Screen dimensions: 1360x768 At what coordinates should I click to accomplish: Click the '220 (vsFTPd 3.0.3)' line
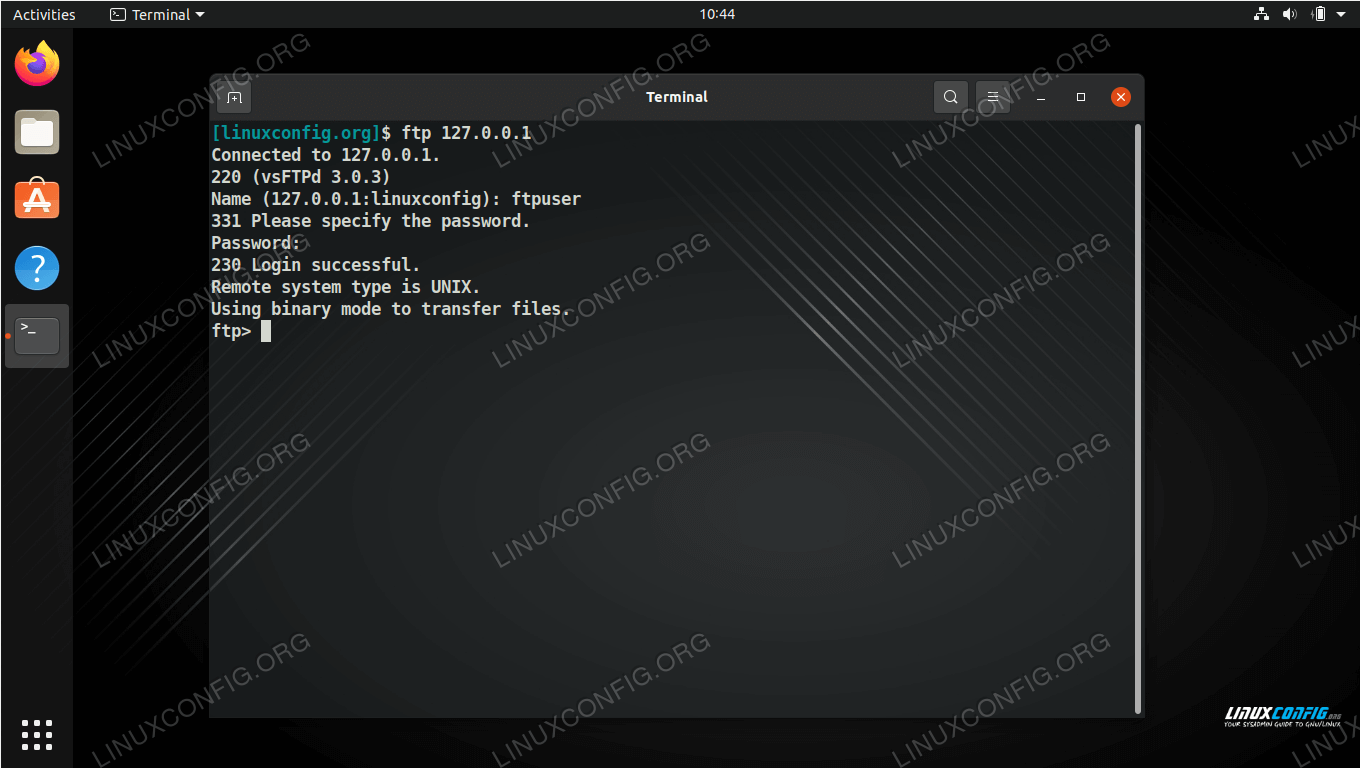point(301,177)
